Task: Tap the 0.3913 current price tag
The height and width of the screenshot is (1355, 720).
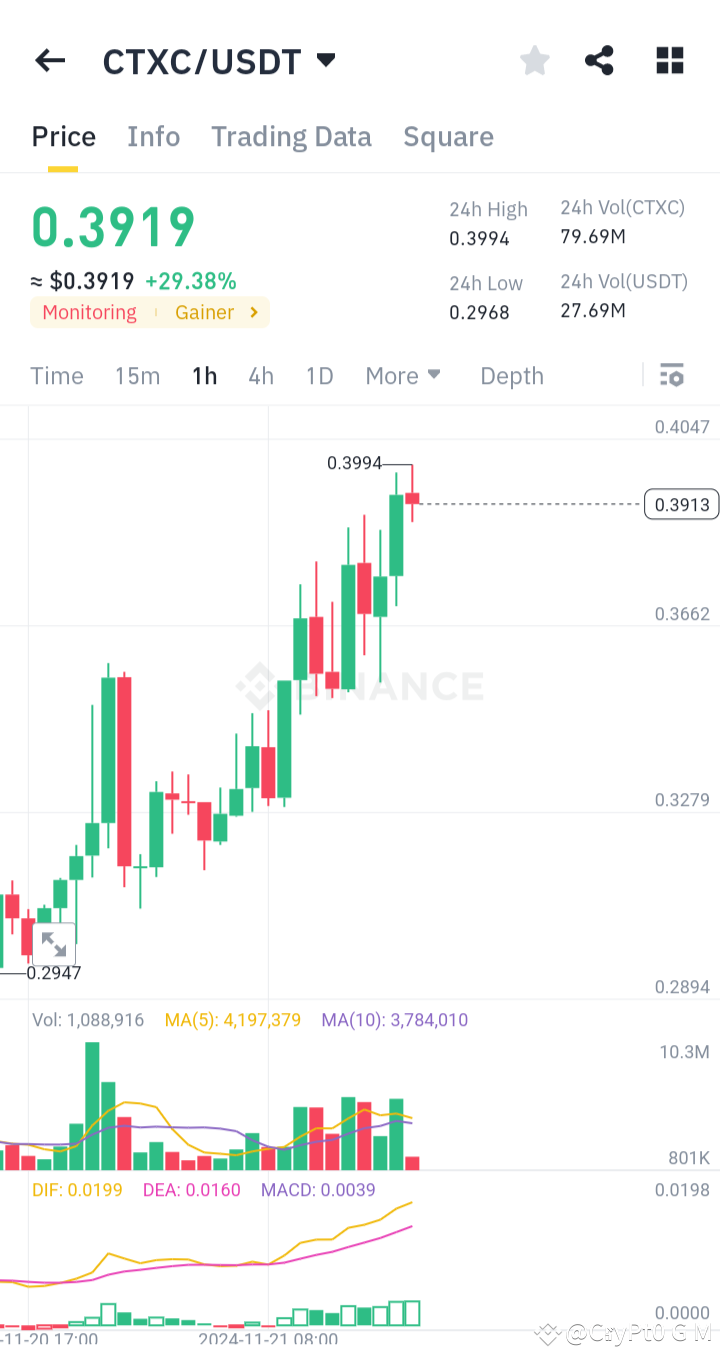Action: tap(681, 504)
